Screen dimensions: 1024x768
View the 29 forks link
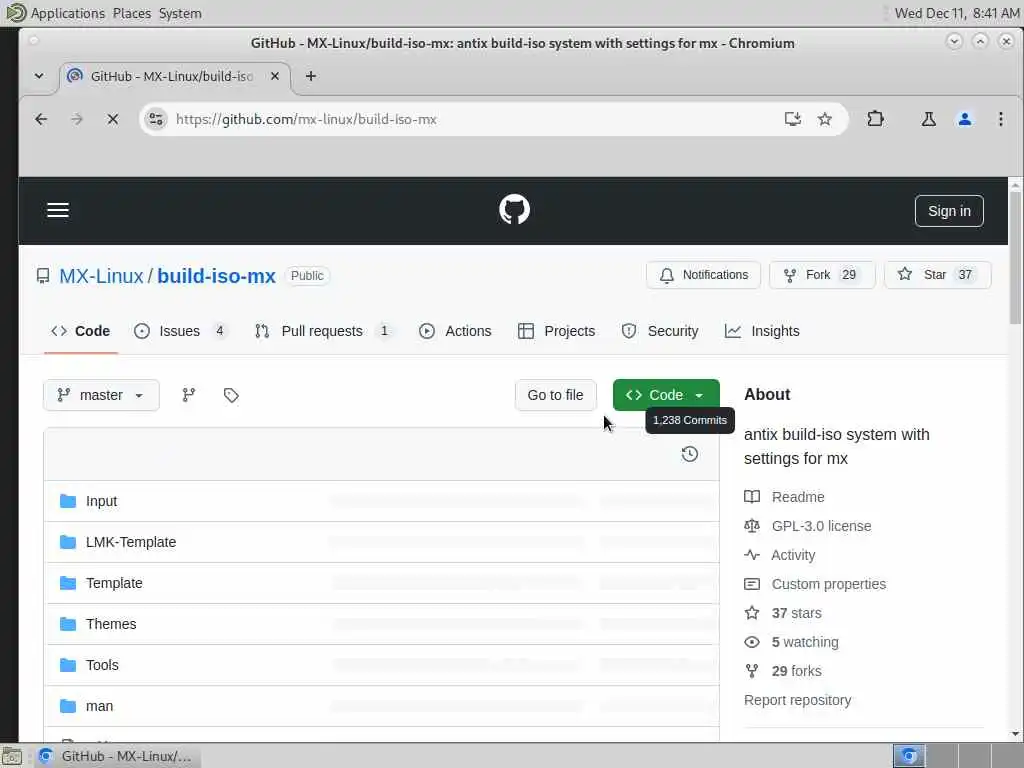(796, 671)
